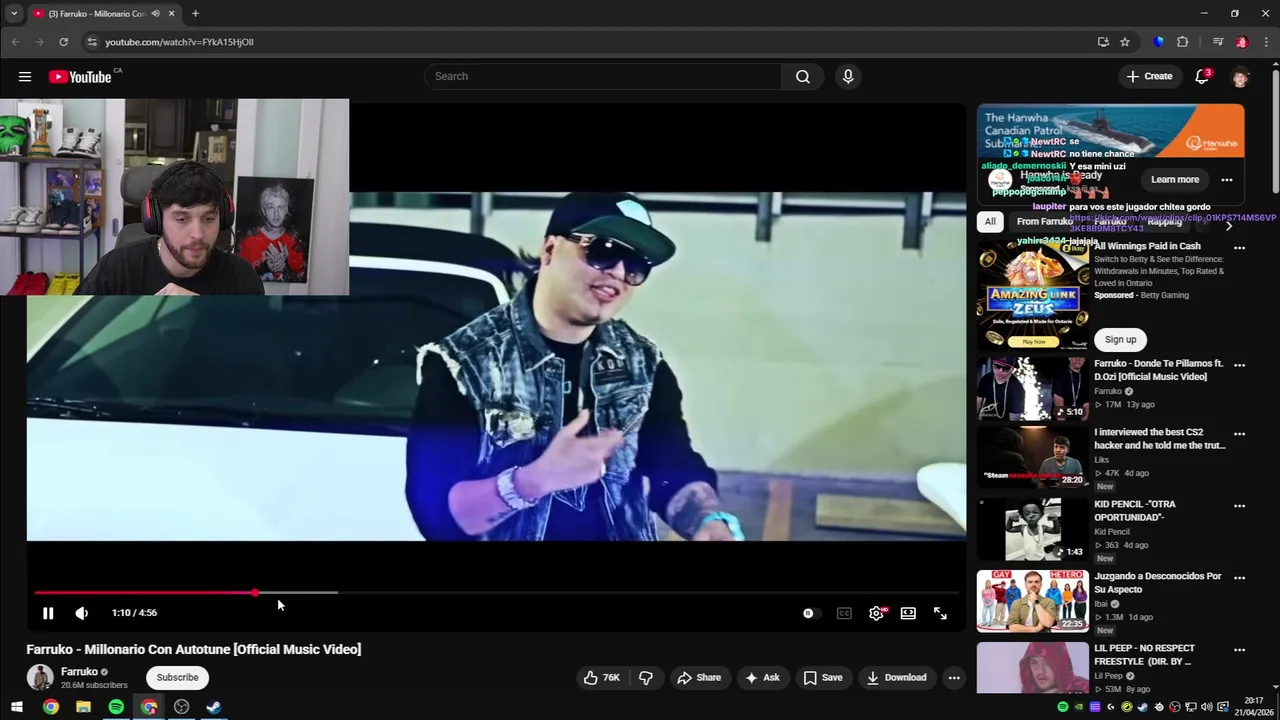Mute the tab via speaker icon

(155, 14)
